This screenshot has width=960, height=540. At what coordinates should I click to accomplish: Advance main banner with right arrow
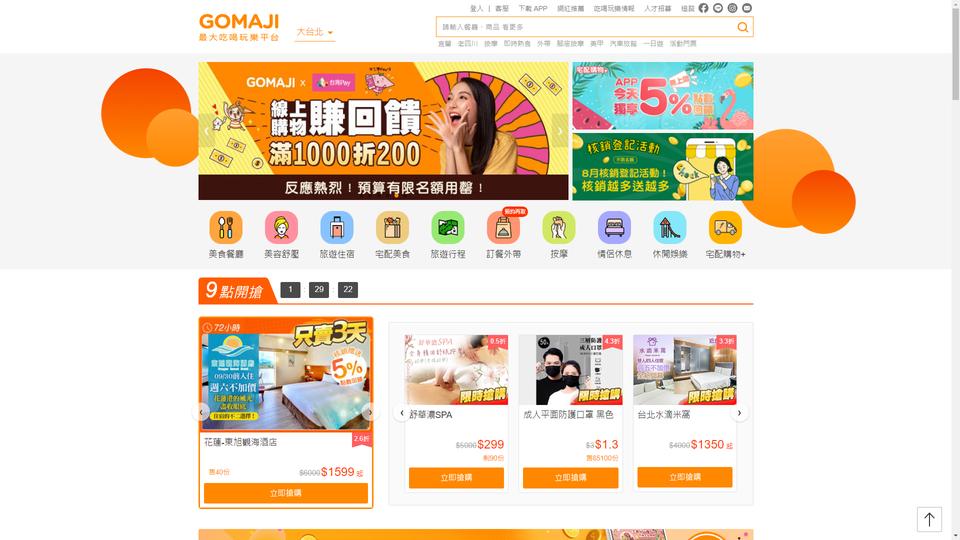[560, 130]
